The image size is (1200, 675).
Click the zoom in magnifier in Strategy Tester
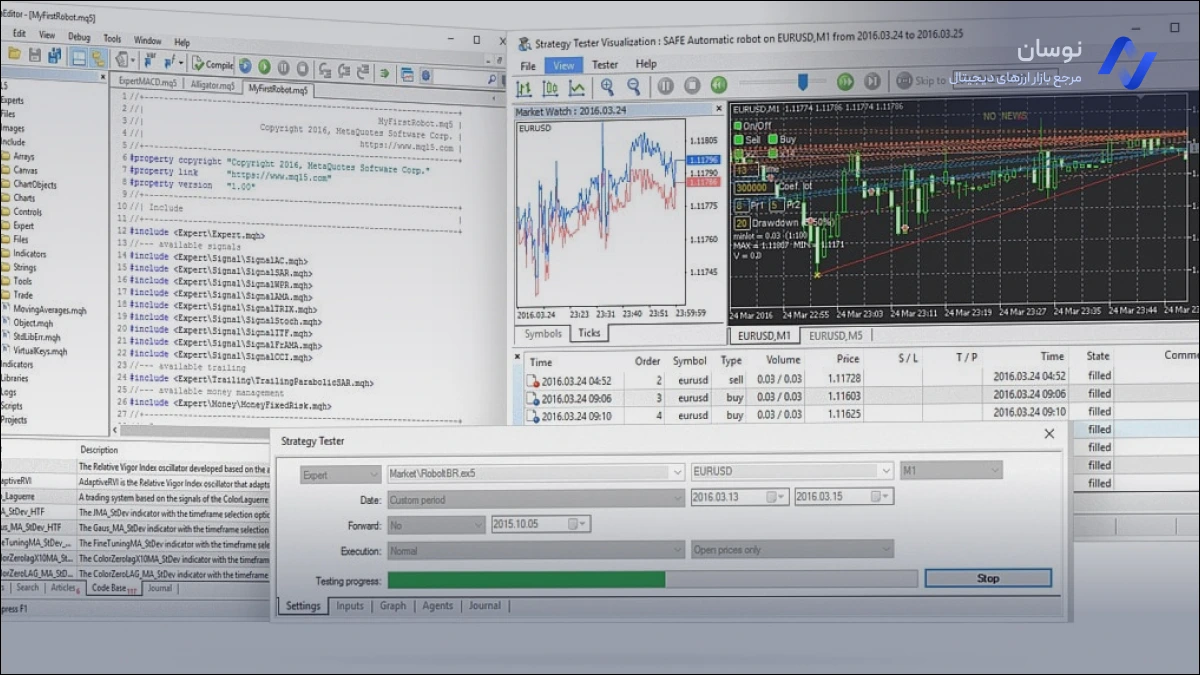606,87
